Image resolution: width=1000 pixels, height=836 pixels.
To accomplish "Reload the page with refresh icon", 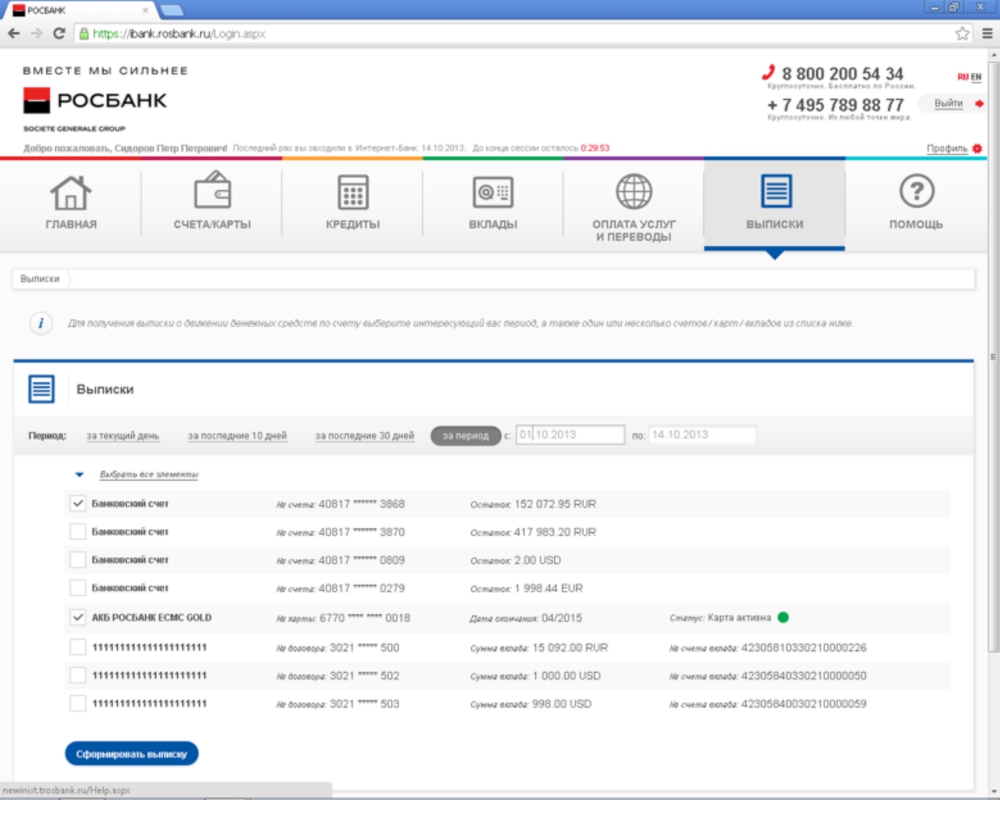I will coord(59,34).
